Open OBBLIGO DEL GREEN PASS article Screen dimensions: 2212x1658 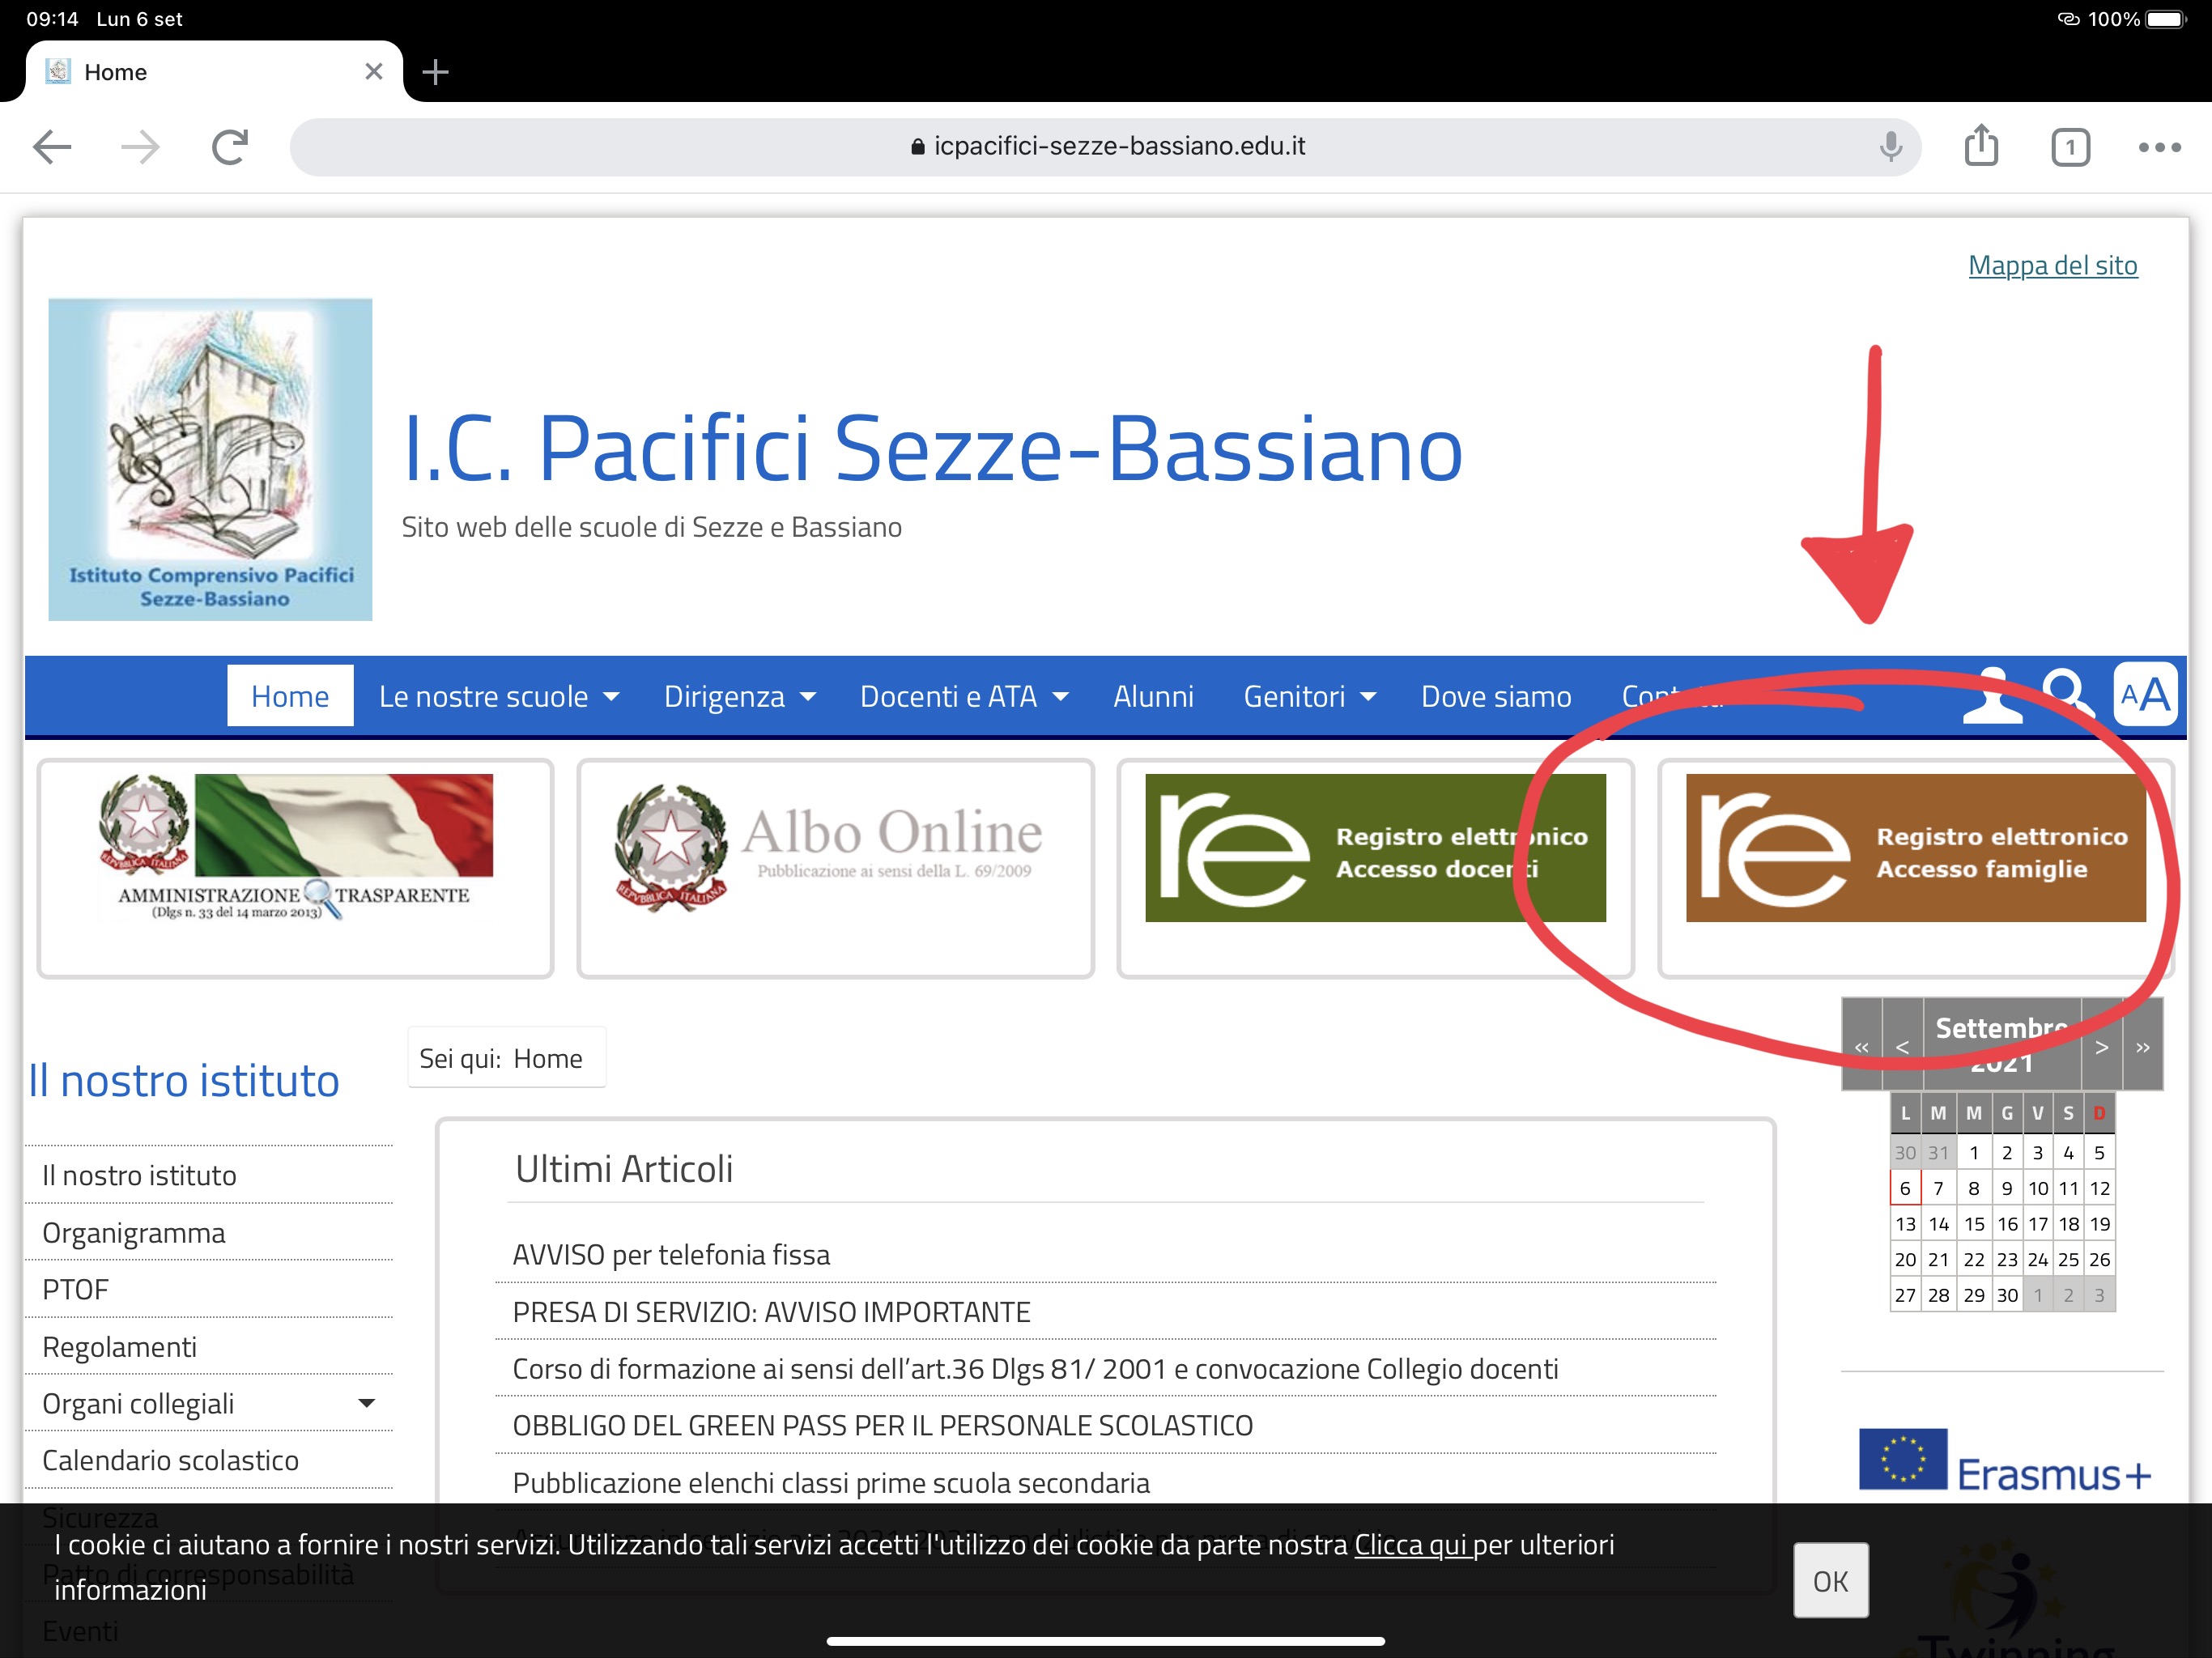pos(882,1425)
